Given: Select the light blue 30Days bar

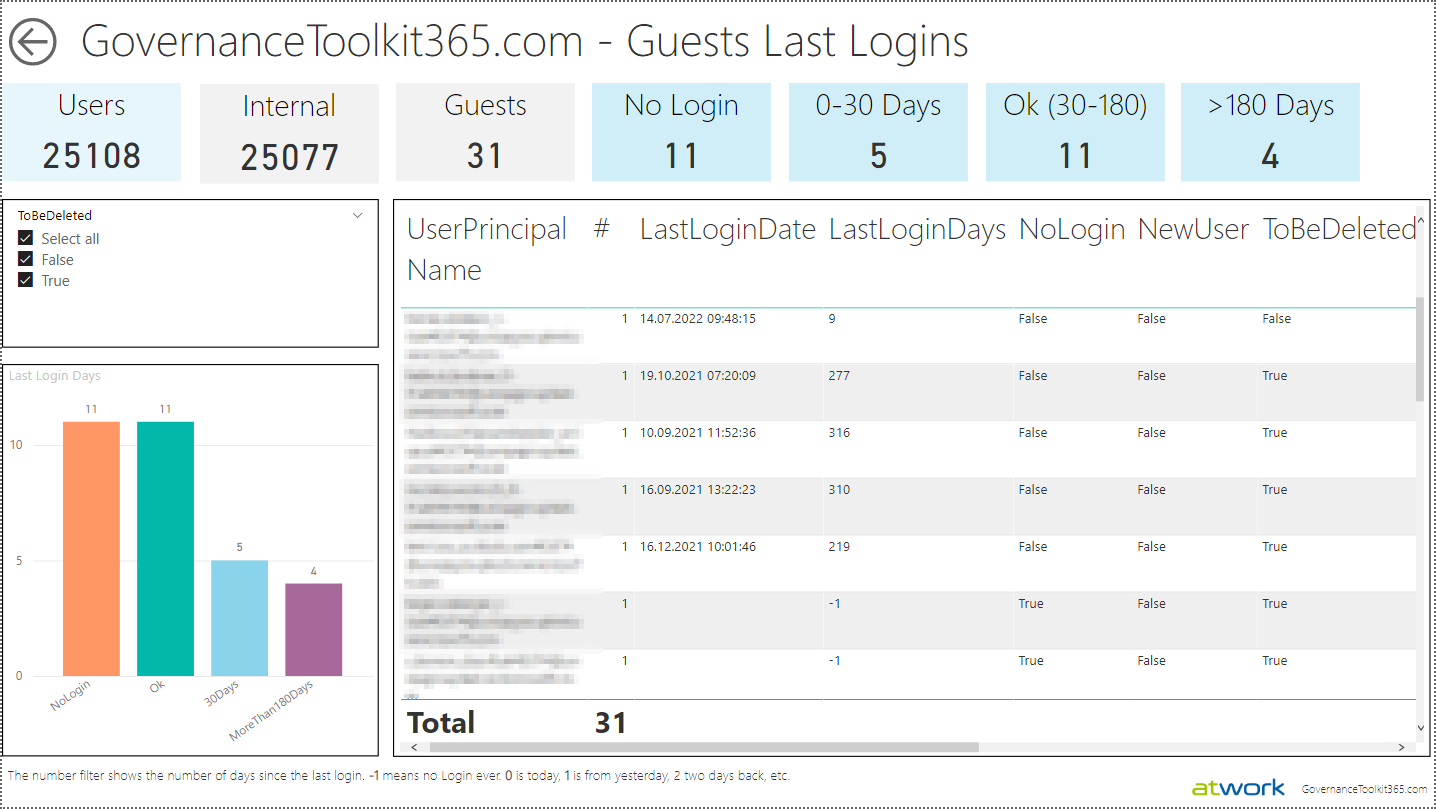Looking at the screenshot, I should [x=239, y=618].
